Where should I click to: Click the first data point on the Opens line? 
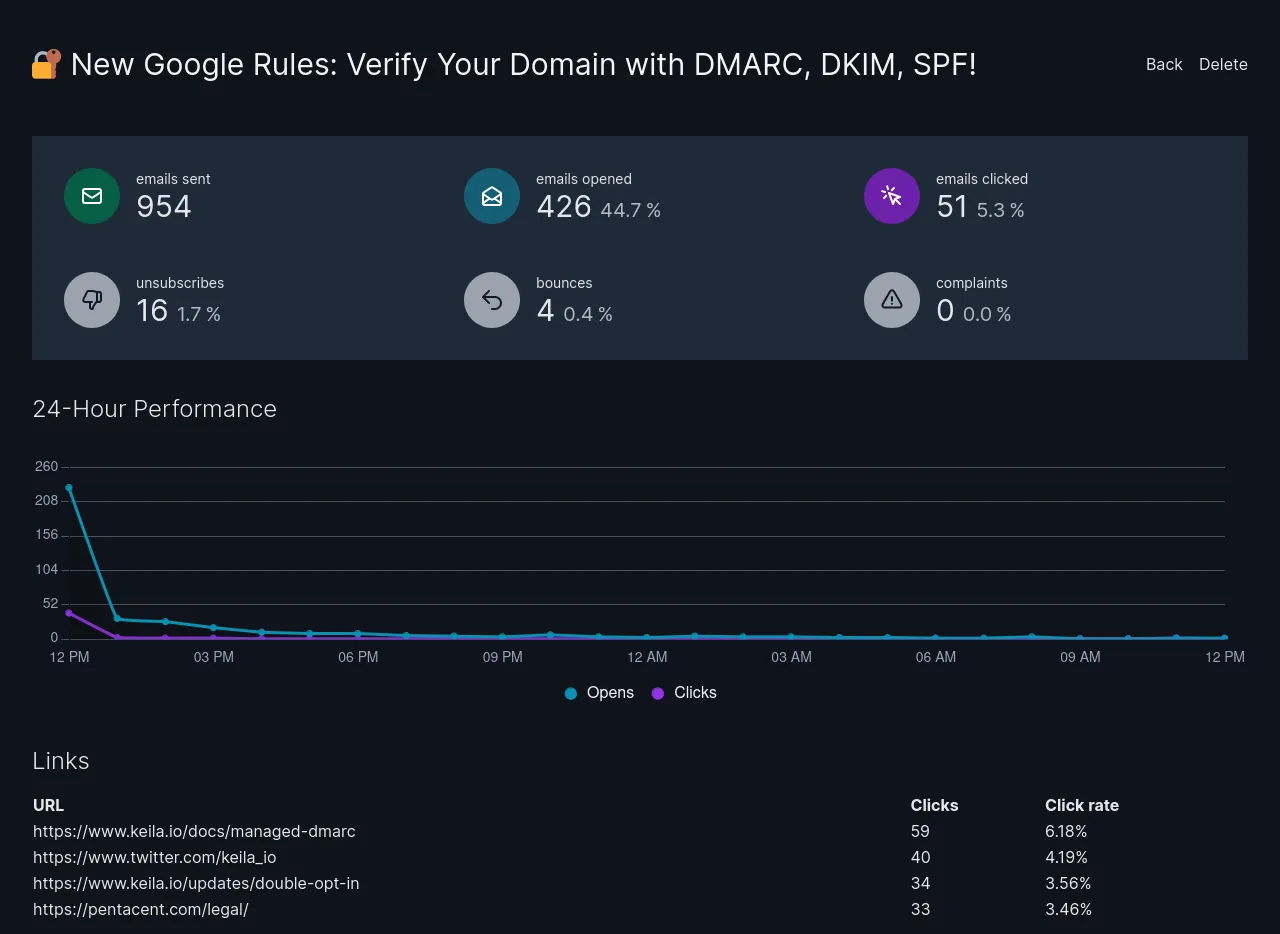69,487
